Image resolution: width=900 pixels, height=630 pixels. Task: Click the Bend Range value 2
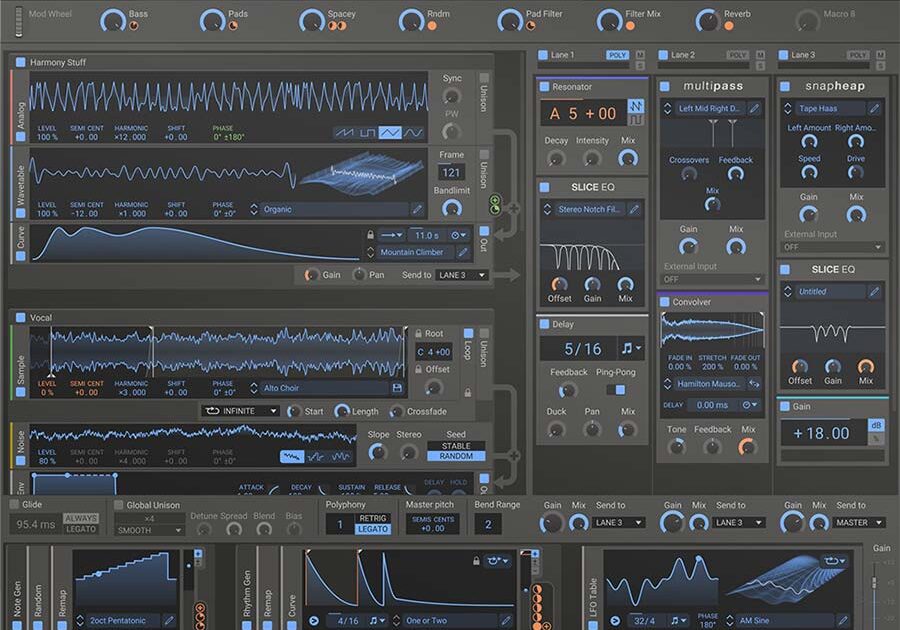488,524
